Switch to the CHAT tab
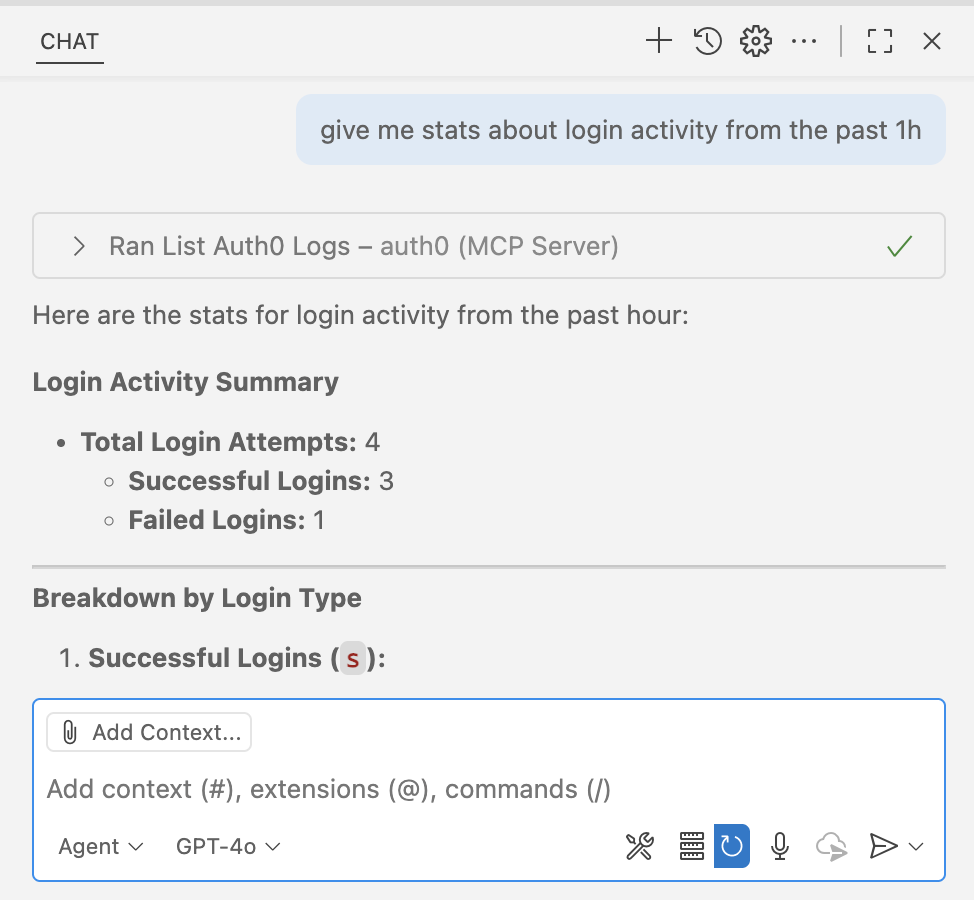Screen dimensions: 974x900 (x=70, y=42)
